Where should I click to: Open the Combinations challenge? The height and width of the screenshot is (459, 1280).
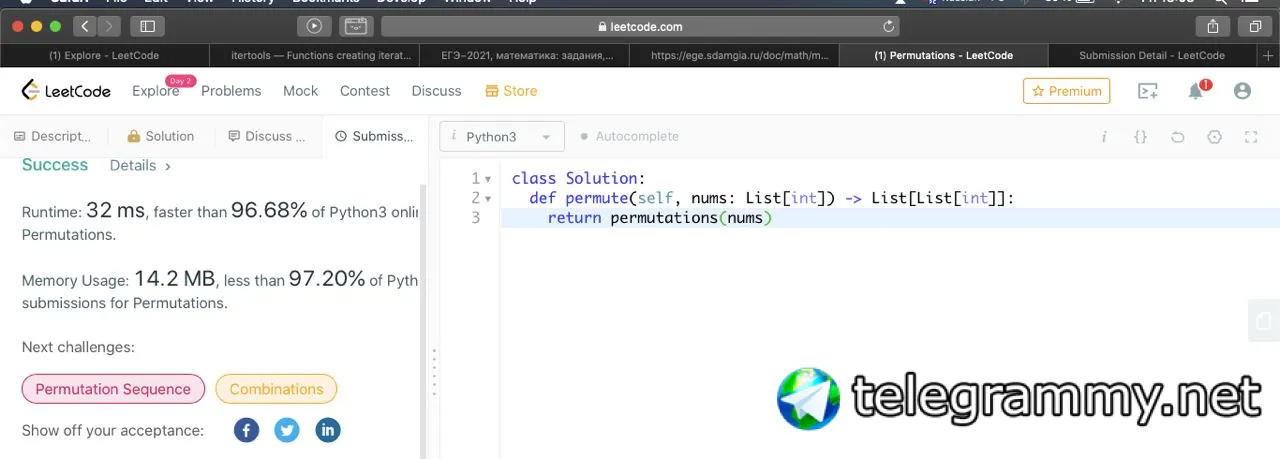click(x=276, y=389)
